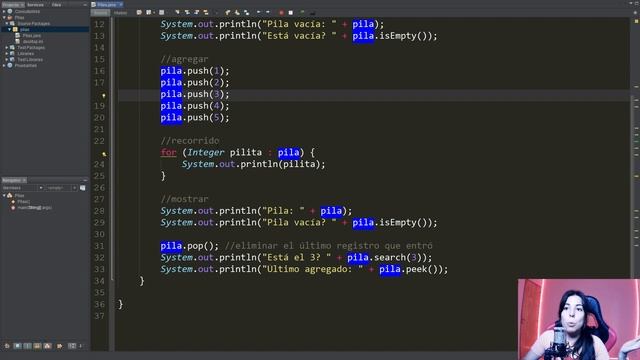Screen dimensions: 640x360
Task: Start macro recording red button
Action: [281, 12]
